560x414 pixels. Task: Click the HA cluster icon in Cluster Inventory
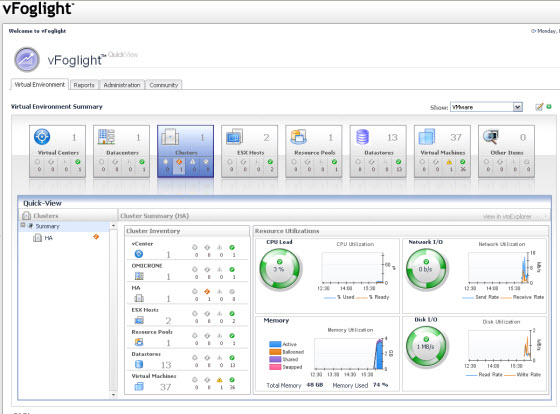tap(139, 298)
